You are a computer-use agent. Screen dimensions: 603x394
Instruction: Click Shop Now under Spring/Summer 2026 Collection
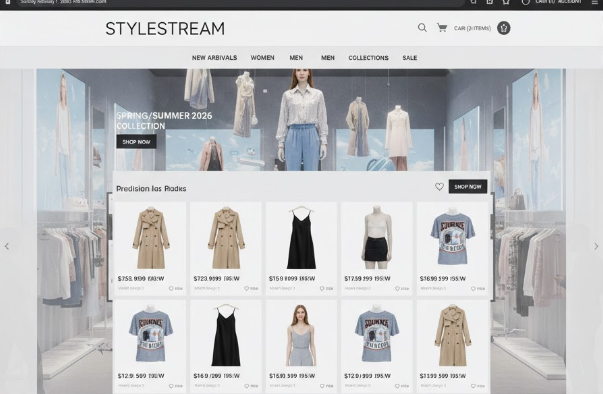(136, 141)
